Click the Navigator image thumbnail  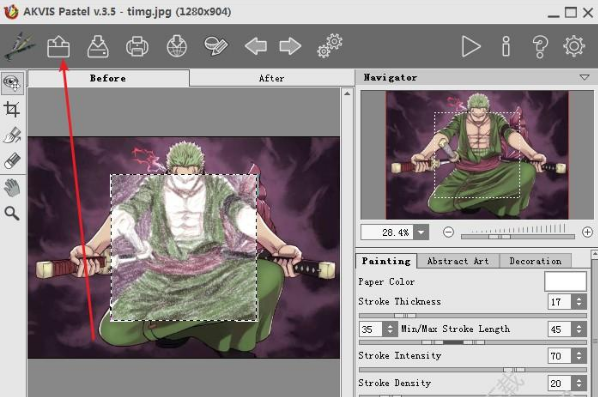coord(477,155)
